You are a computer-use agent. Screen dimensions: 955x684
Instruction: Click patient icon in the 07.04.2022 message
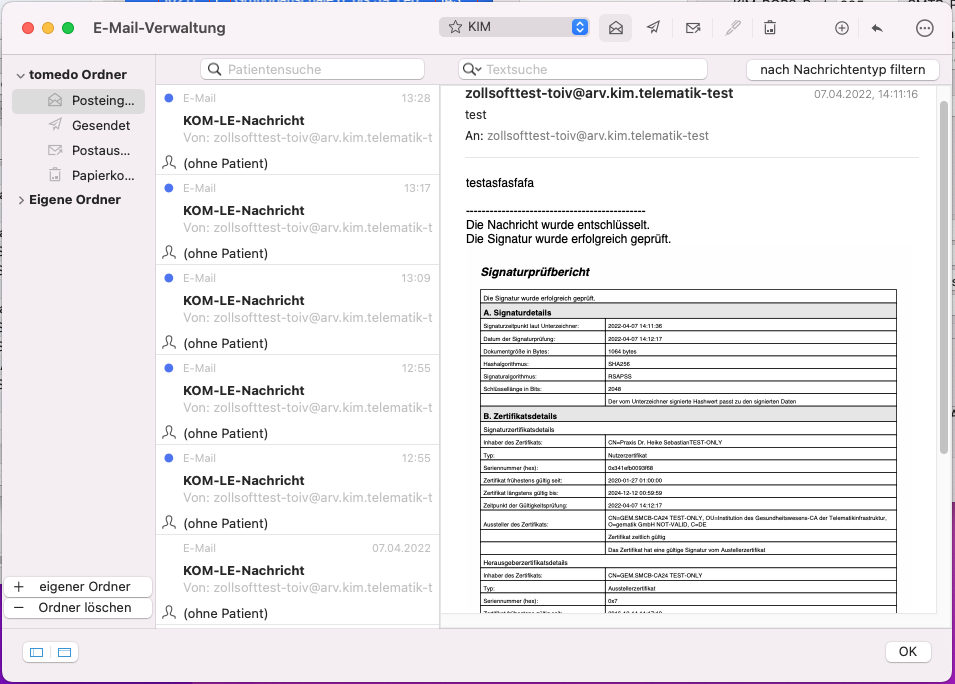[x=169, y=613]
